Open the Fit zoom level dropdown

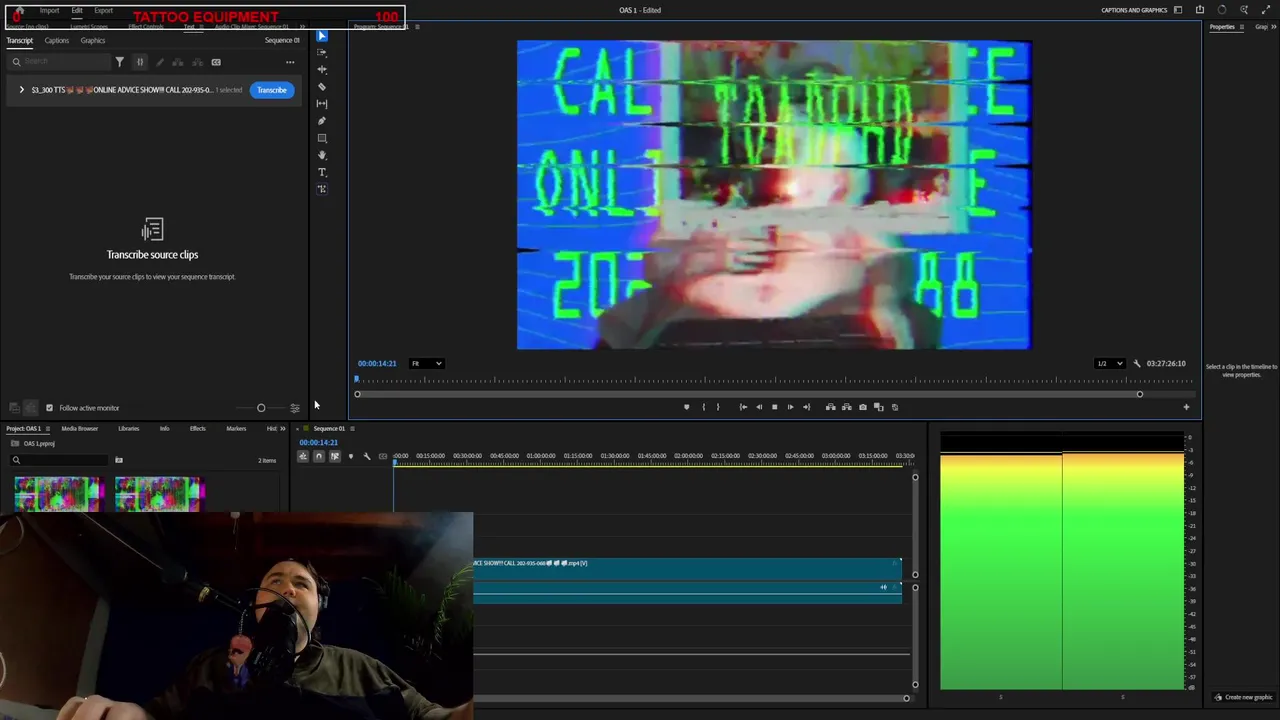click(426, 364)
